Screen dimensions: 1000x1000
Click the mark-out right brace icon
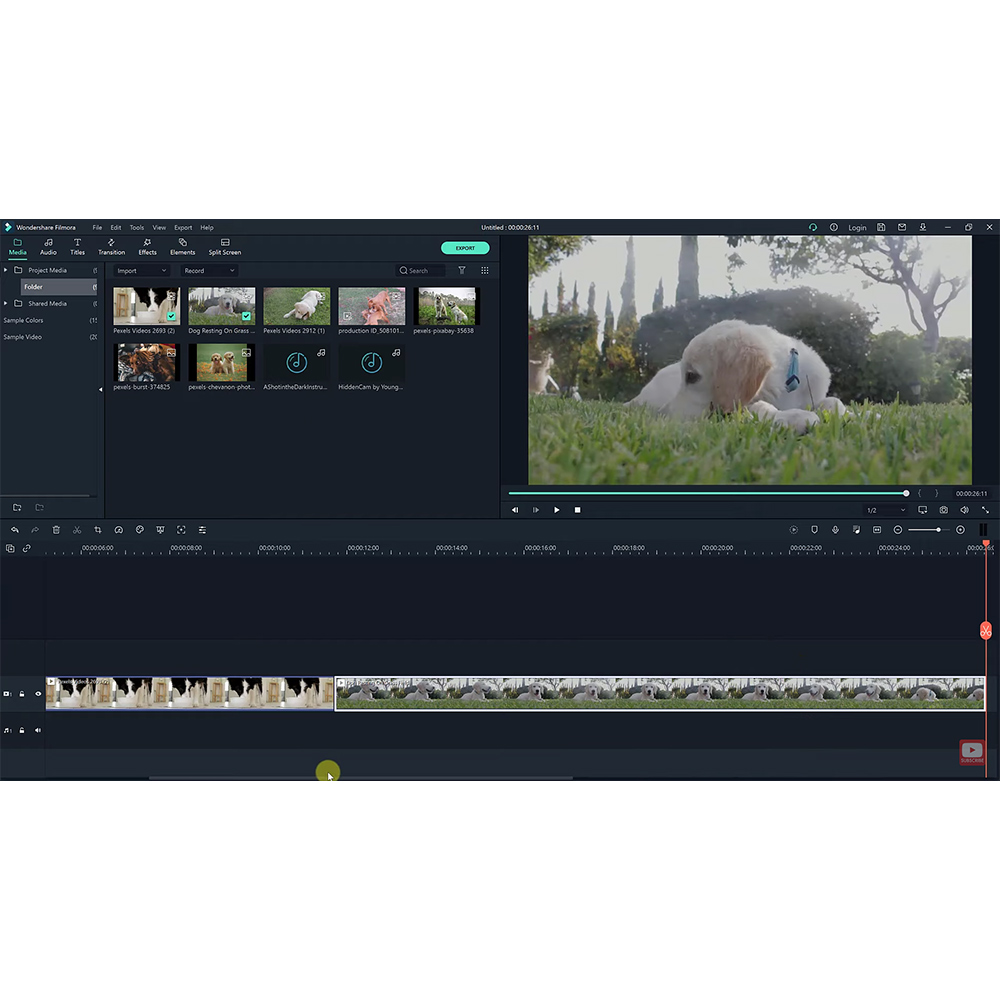coord(936,494)
